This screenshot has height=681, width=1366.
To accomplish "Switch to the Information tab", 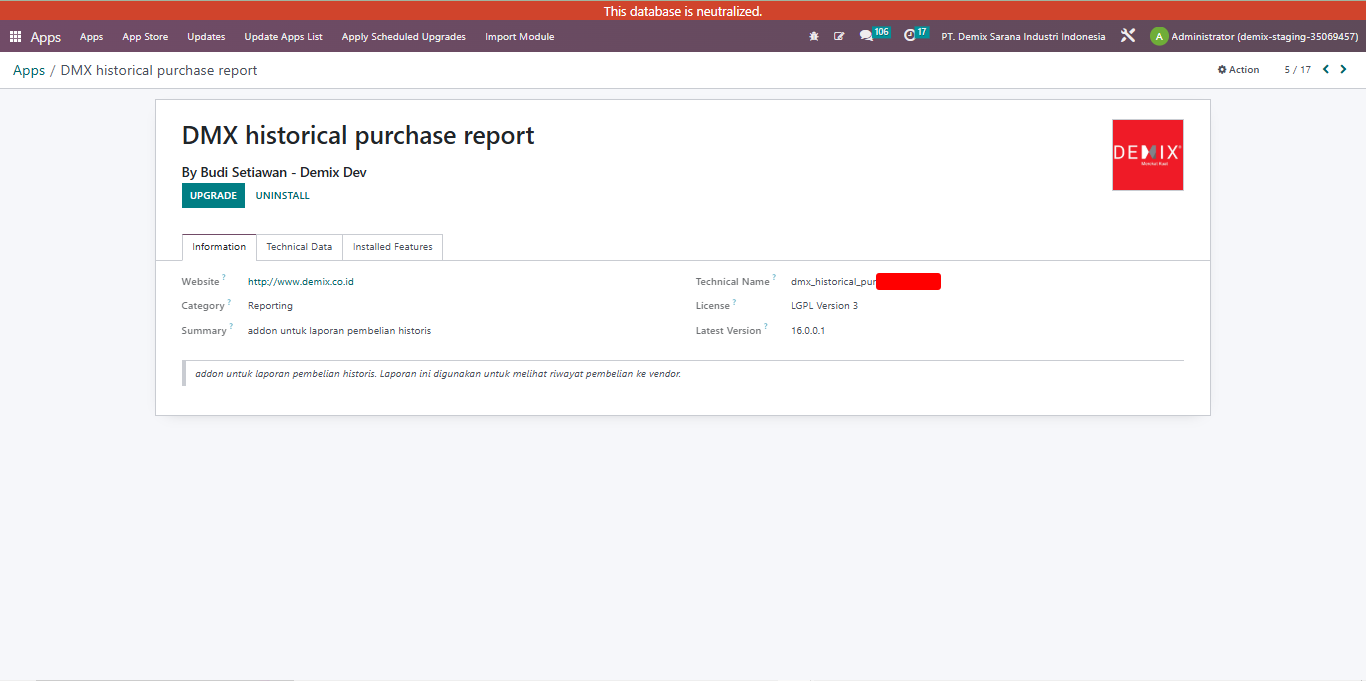I will [x=219, y=247].
